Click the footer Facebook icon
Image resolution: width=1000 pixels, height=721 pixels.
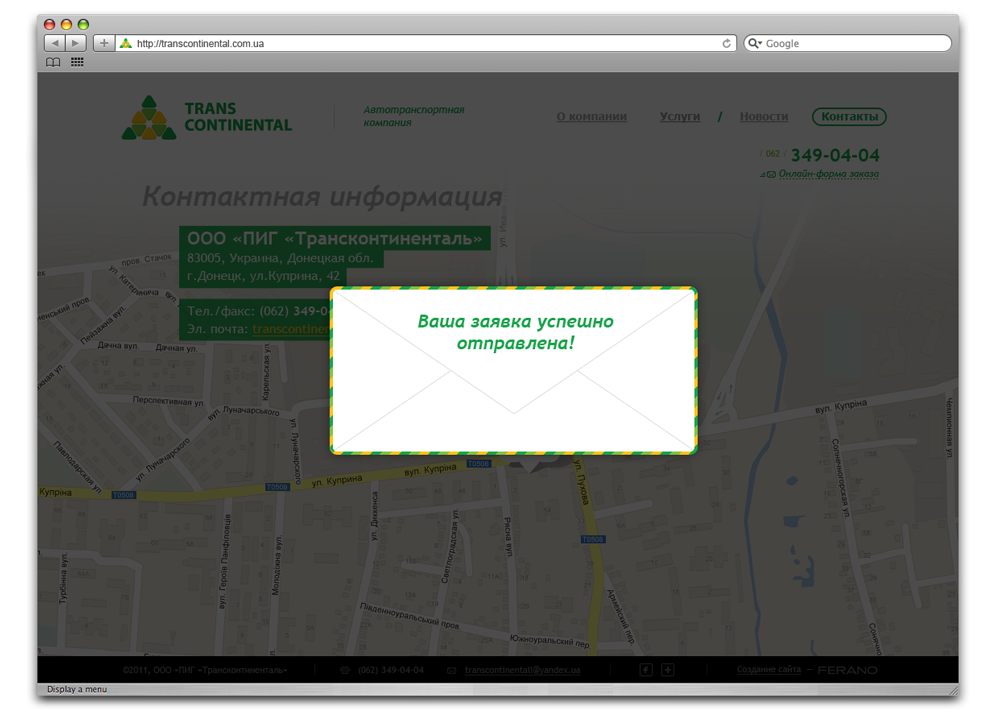click(646, 669)
